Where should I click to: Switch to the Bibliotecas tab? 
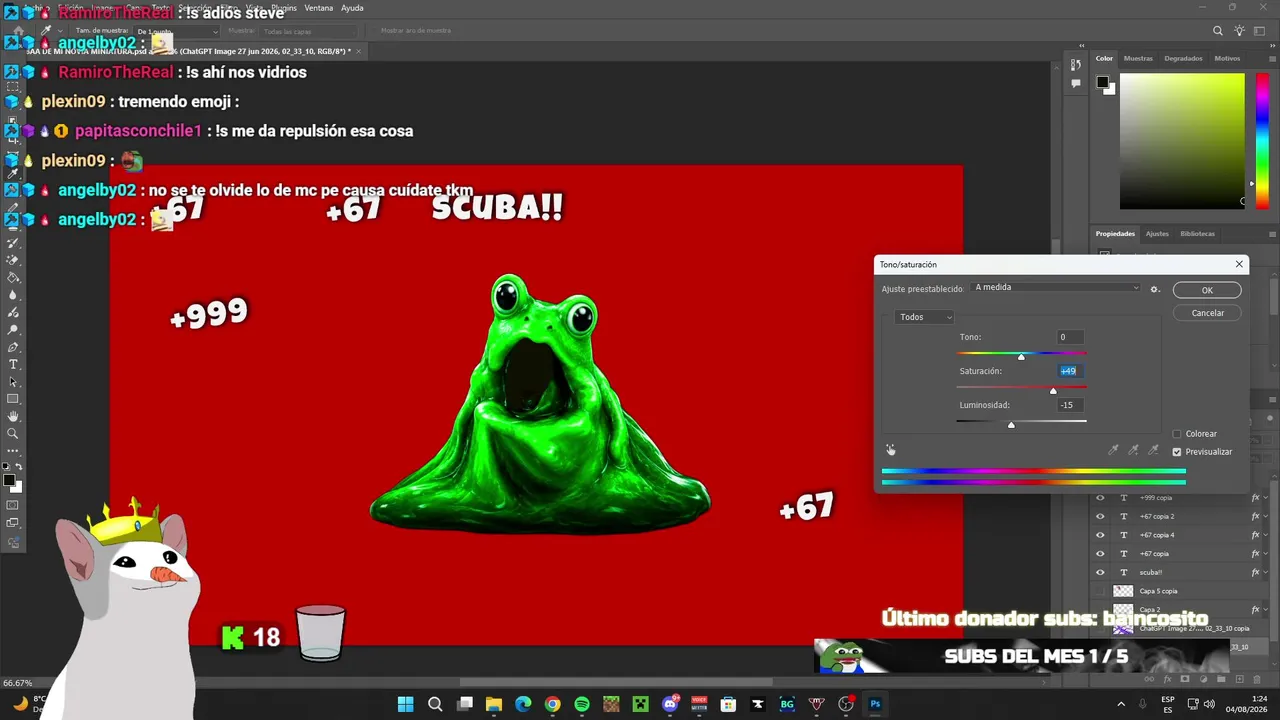pos(1198,234)
